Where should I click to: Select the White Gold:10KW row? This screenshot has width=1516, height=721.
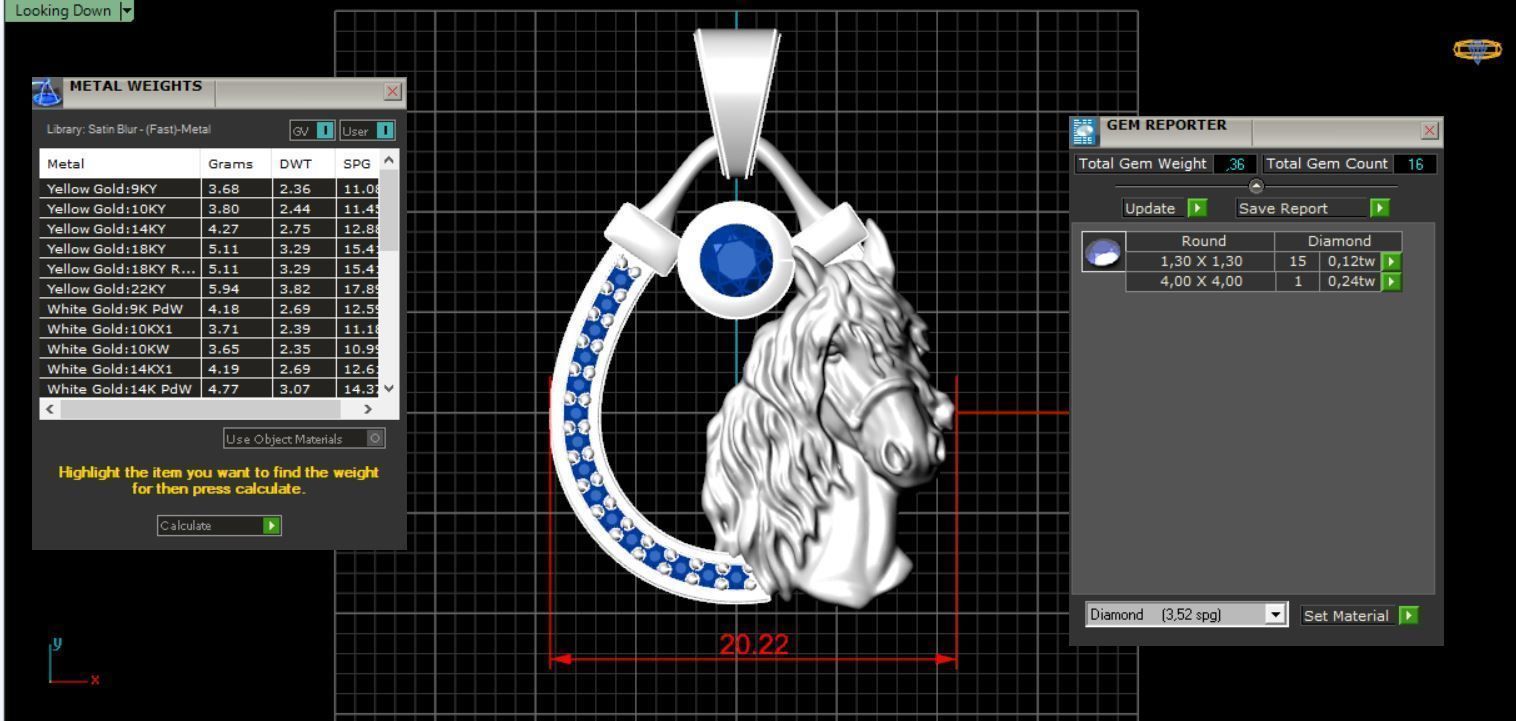pos(211,349)
